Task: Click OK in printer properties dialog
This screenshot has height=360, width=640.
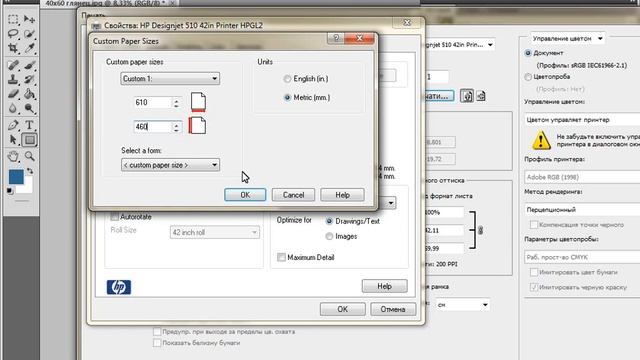Action: pyautogui.click(x=342, y=309)
